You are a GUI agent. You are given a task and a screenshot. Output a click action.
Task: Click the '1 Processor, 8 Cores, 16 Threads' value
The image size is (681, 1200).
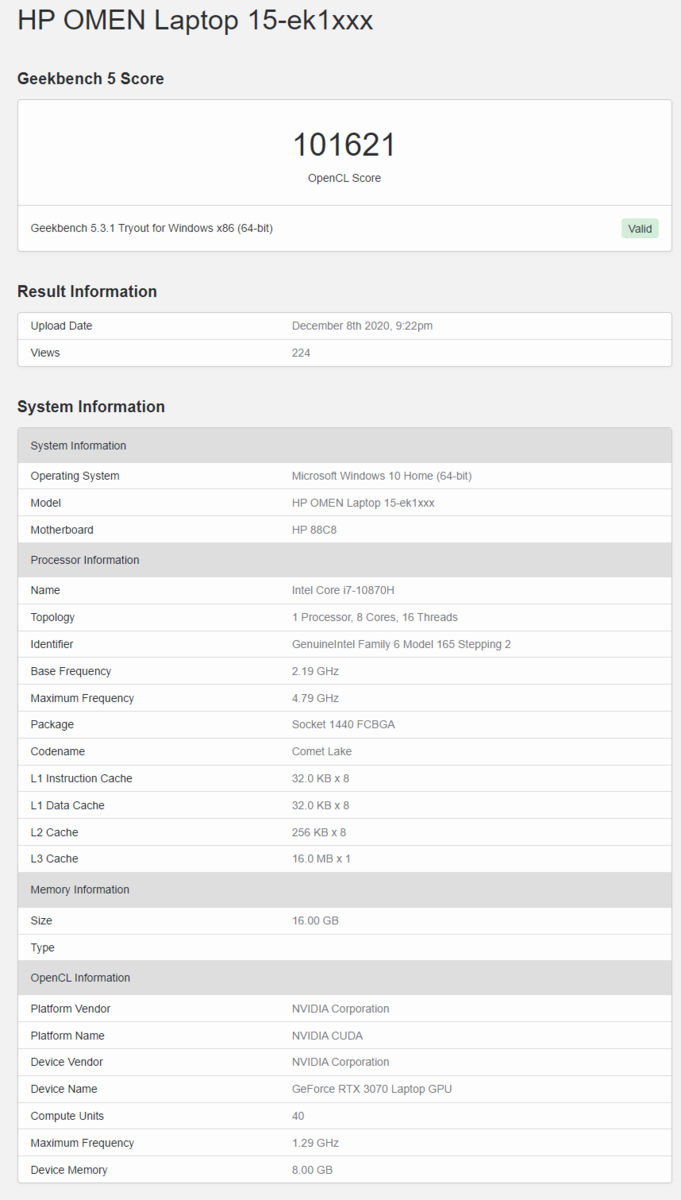coord(375,617)
